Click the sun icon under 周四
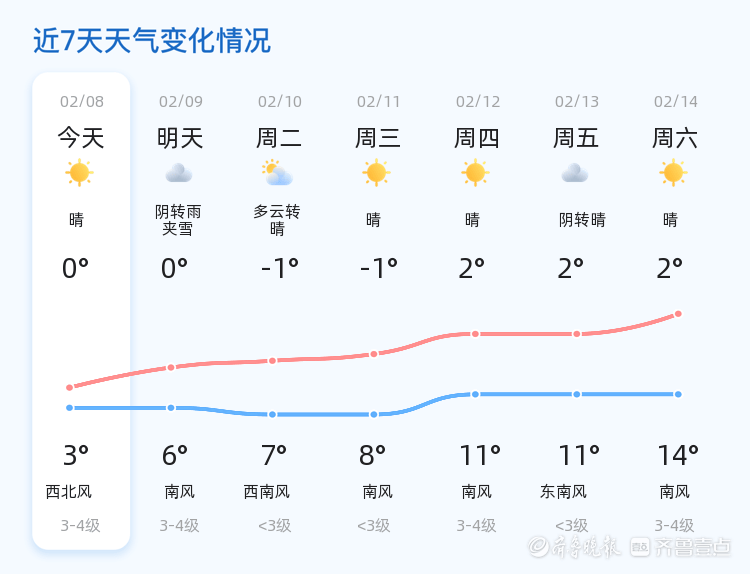750x574 pixels. point(475,173)
